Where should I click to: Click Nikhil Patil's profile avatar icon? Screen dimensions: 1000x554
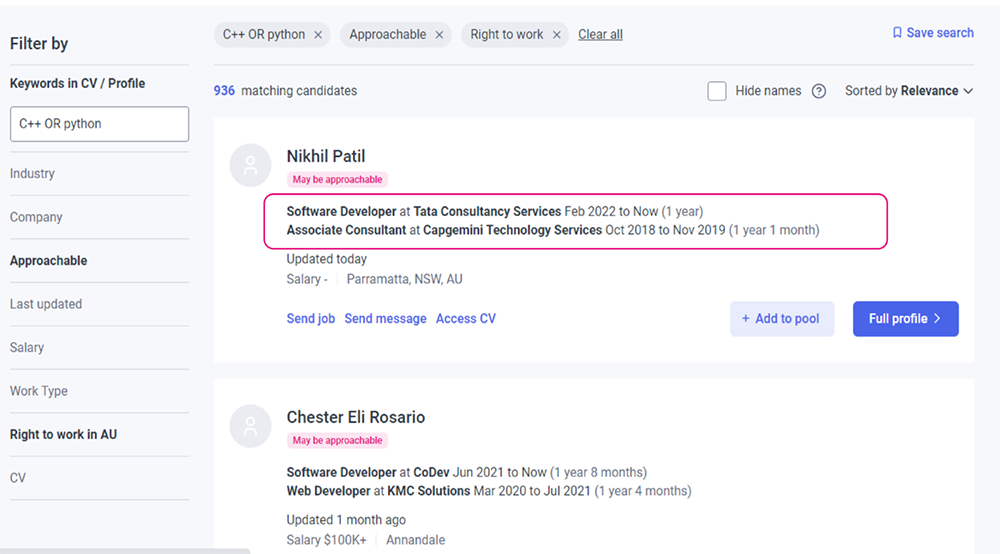[x=250, y=166]
